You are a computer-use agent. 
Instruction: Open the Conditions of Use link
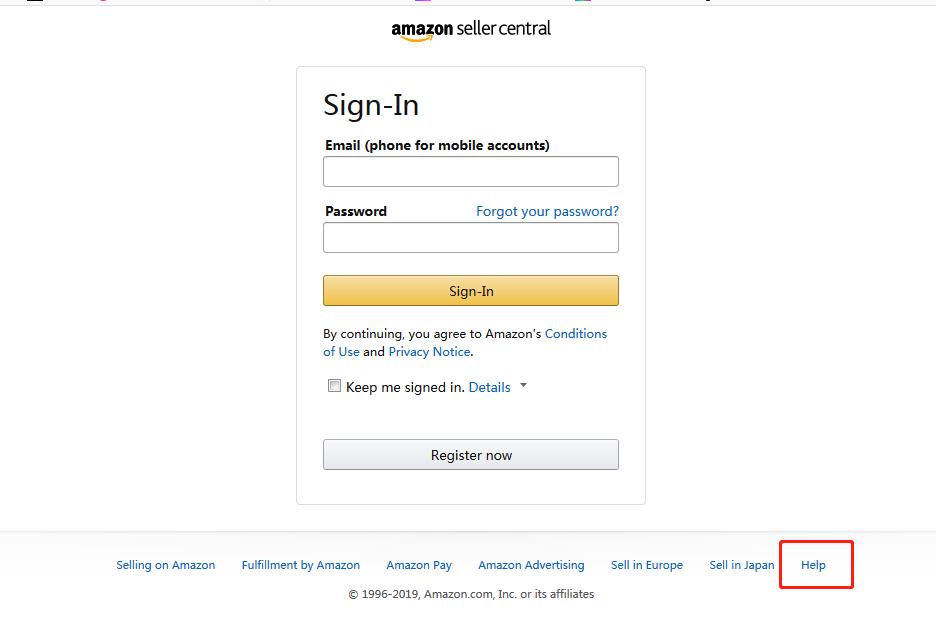click(x=575, y=334)
